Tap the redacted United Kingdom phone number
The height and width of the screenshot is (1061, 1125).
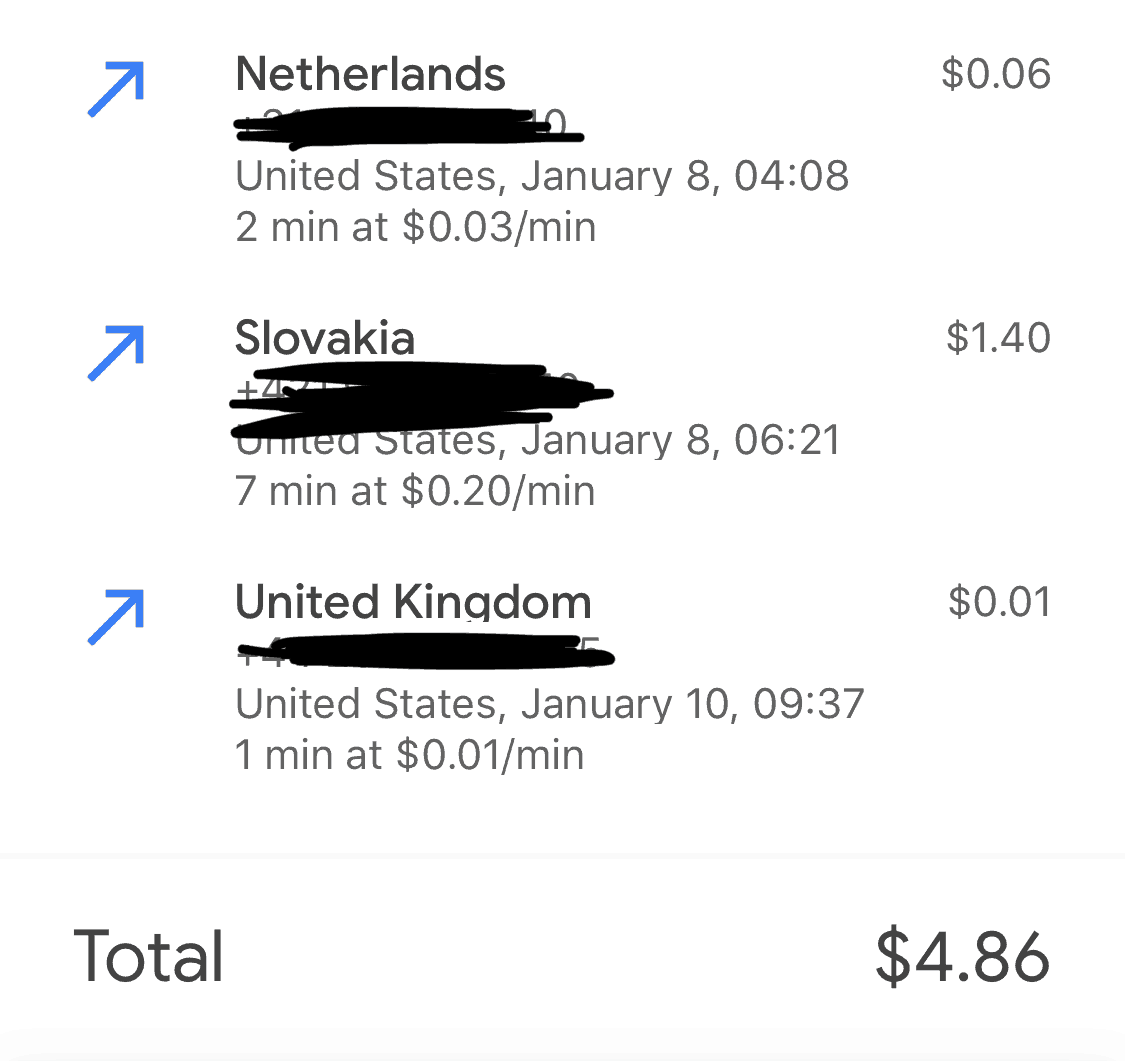[425, 653]
